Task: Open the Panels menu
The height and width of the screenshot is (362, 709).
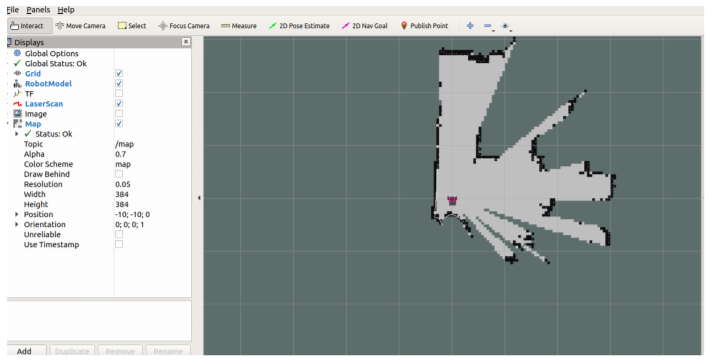Action: click(38, 9)
